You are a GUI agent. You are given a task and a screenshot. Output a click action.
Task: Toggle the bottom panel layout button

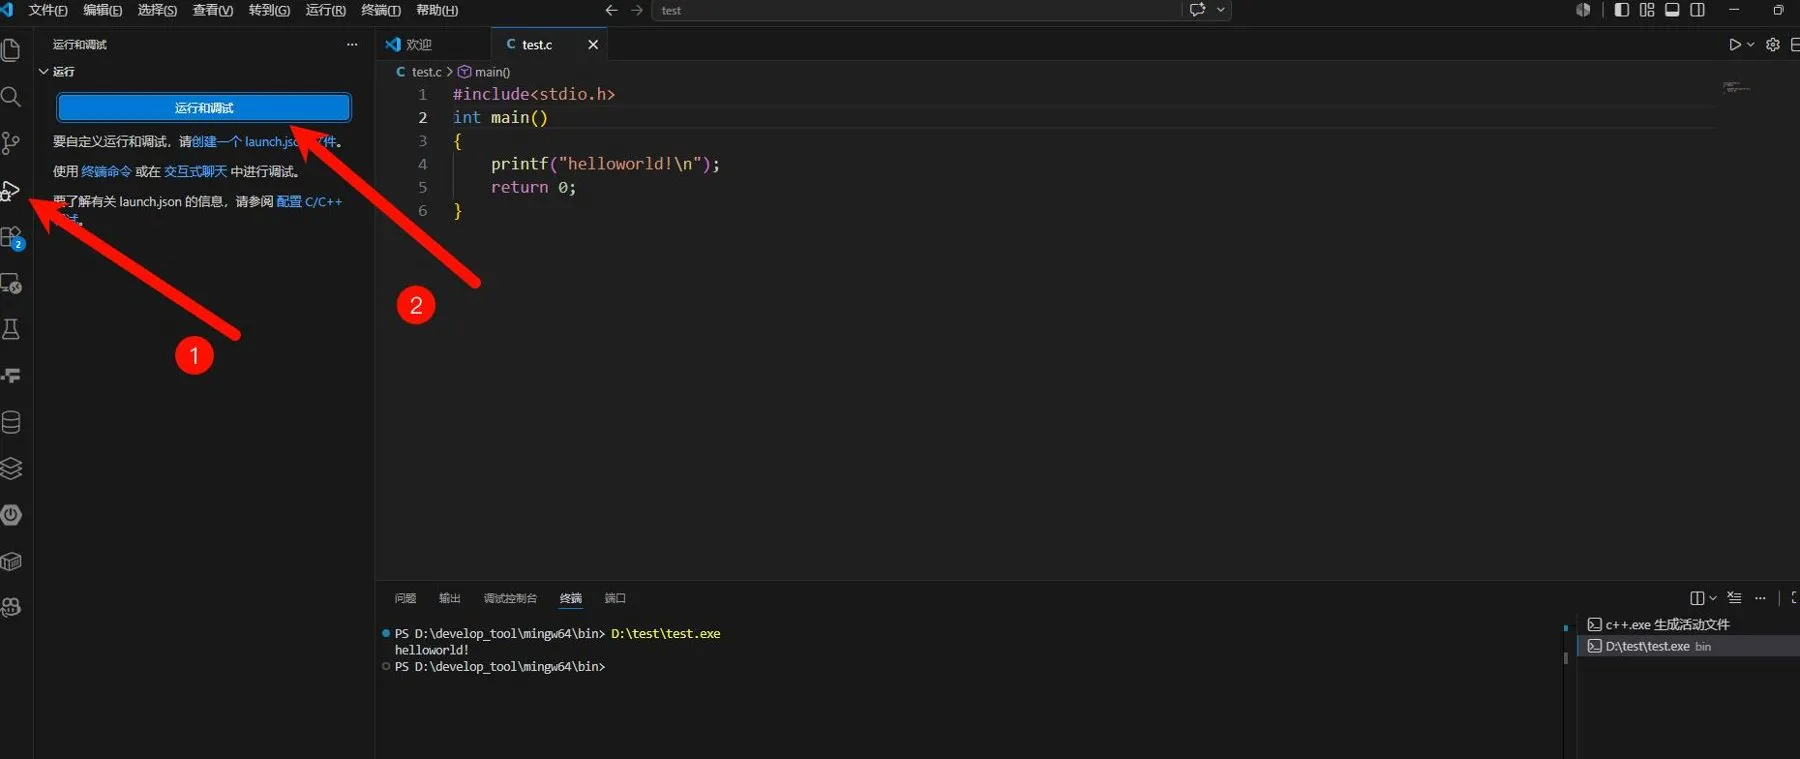[1672, 10]
